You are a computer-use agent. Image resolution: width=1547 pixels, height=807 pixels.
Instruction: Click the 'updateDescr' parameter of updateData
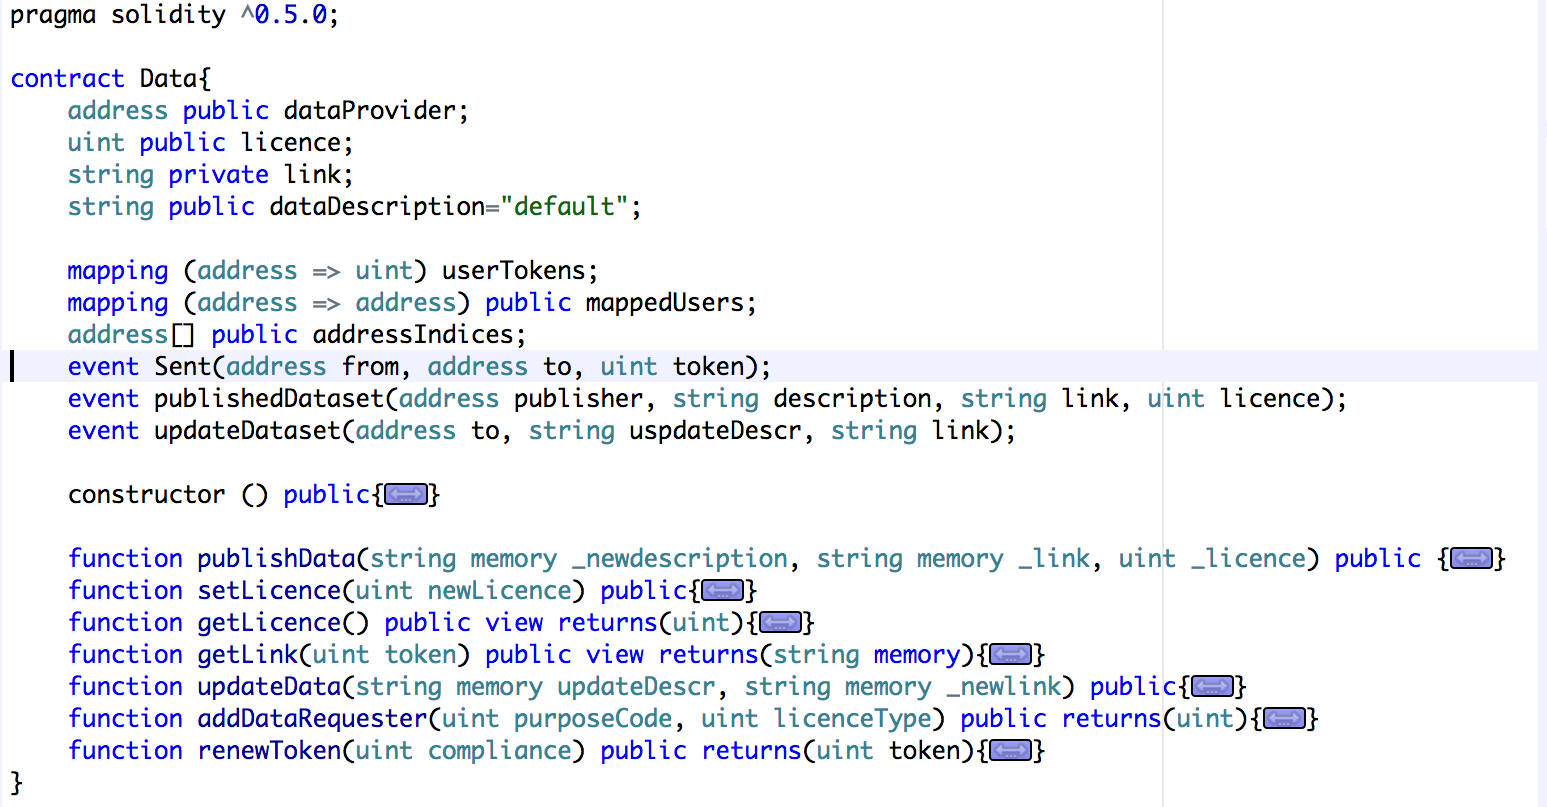637,687
